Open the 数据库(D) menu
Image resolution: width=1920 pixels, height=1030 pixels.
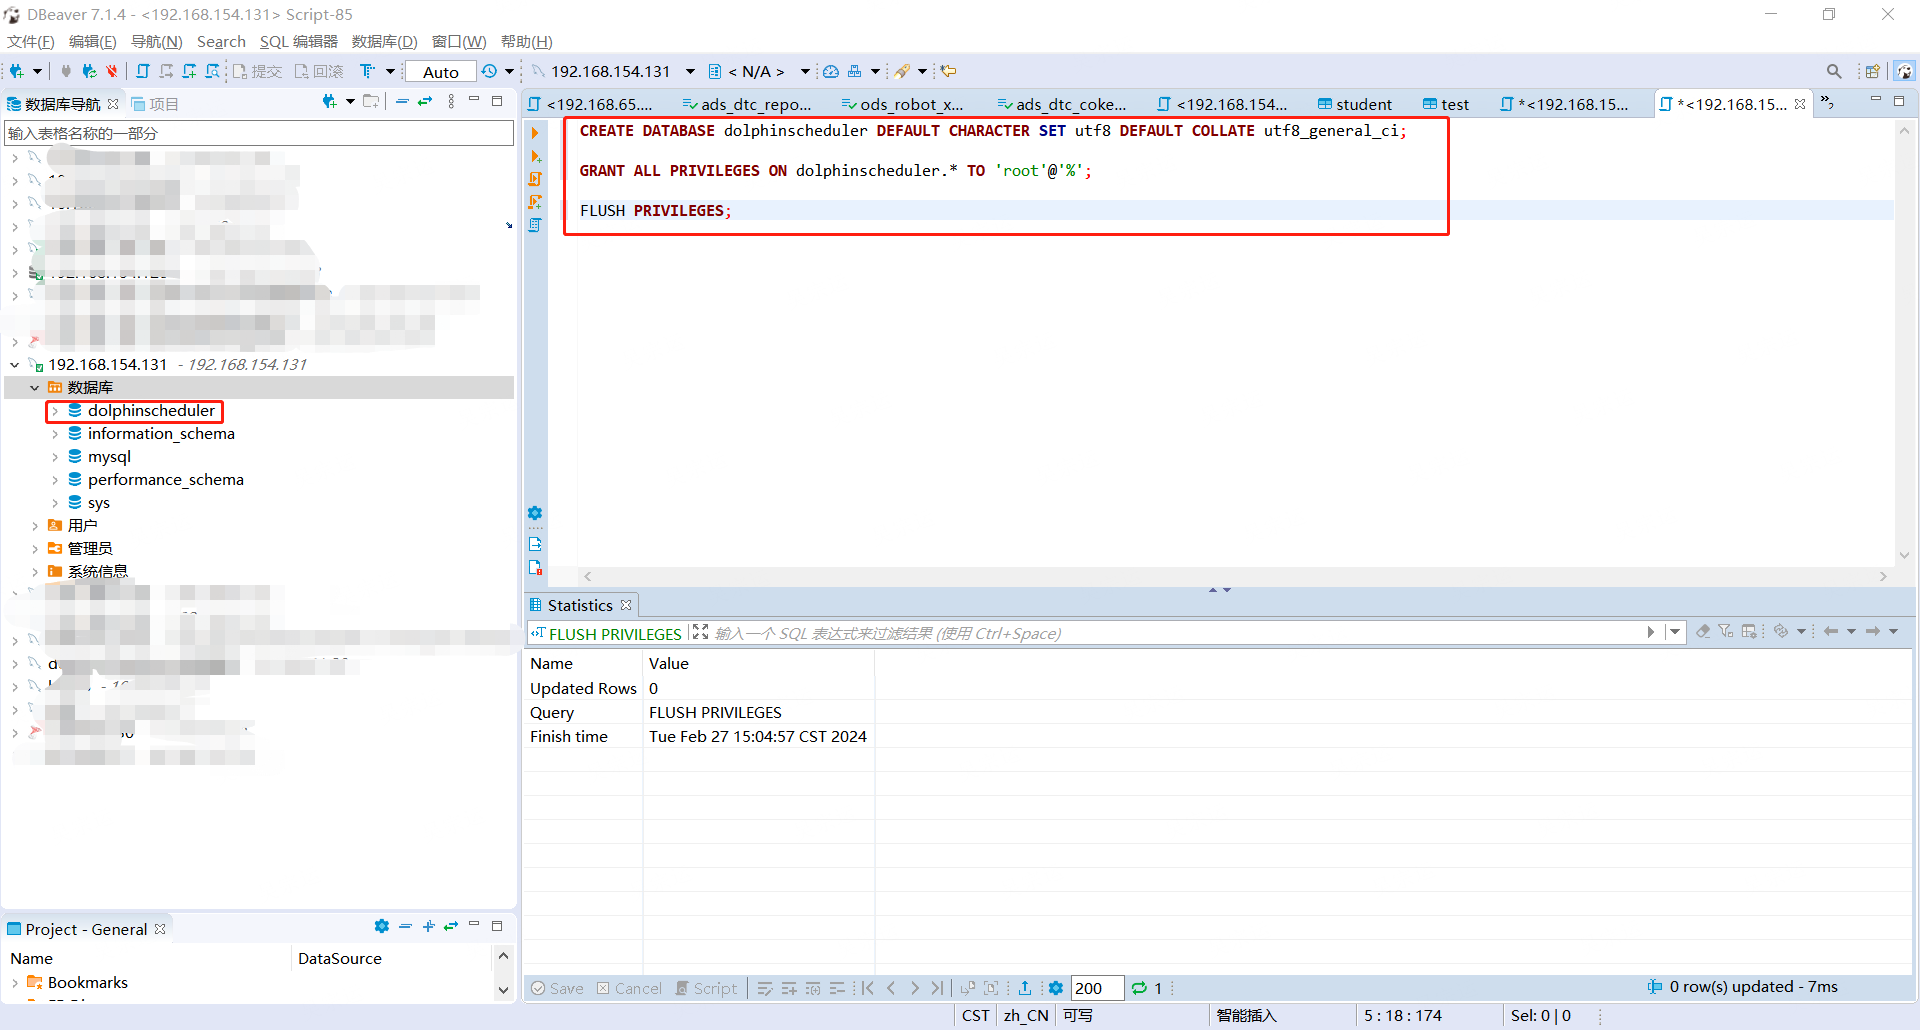coord(385,42)
